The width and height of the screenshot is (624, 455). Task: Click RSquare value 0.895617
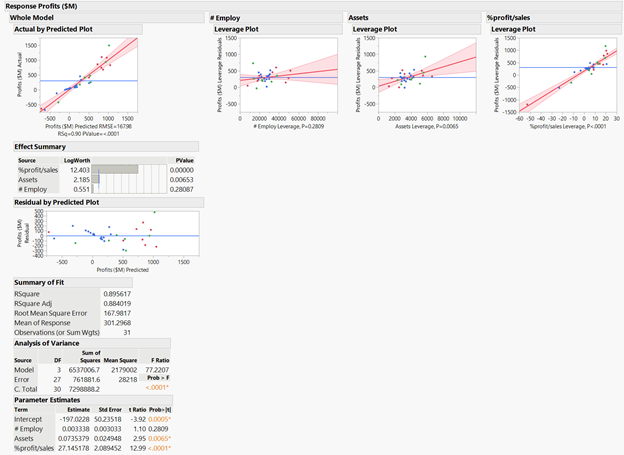[117, 294]
